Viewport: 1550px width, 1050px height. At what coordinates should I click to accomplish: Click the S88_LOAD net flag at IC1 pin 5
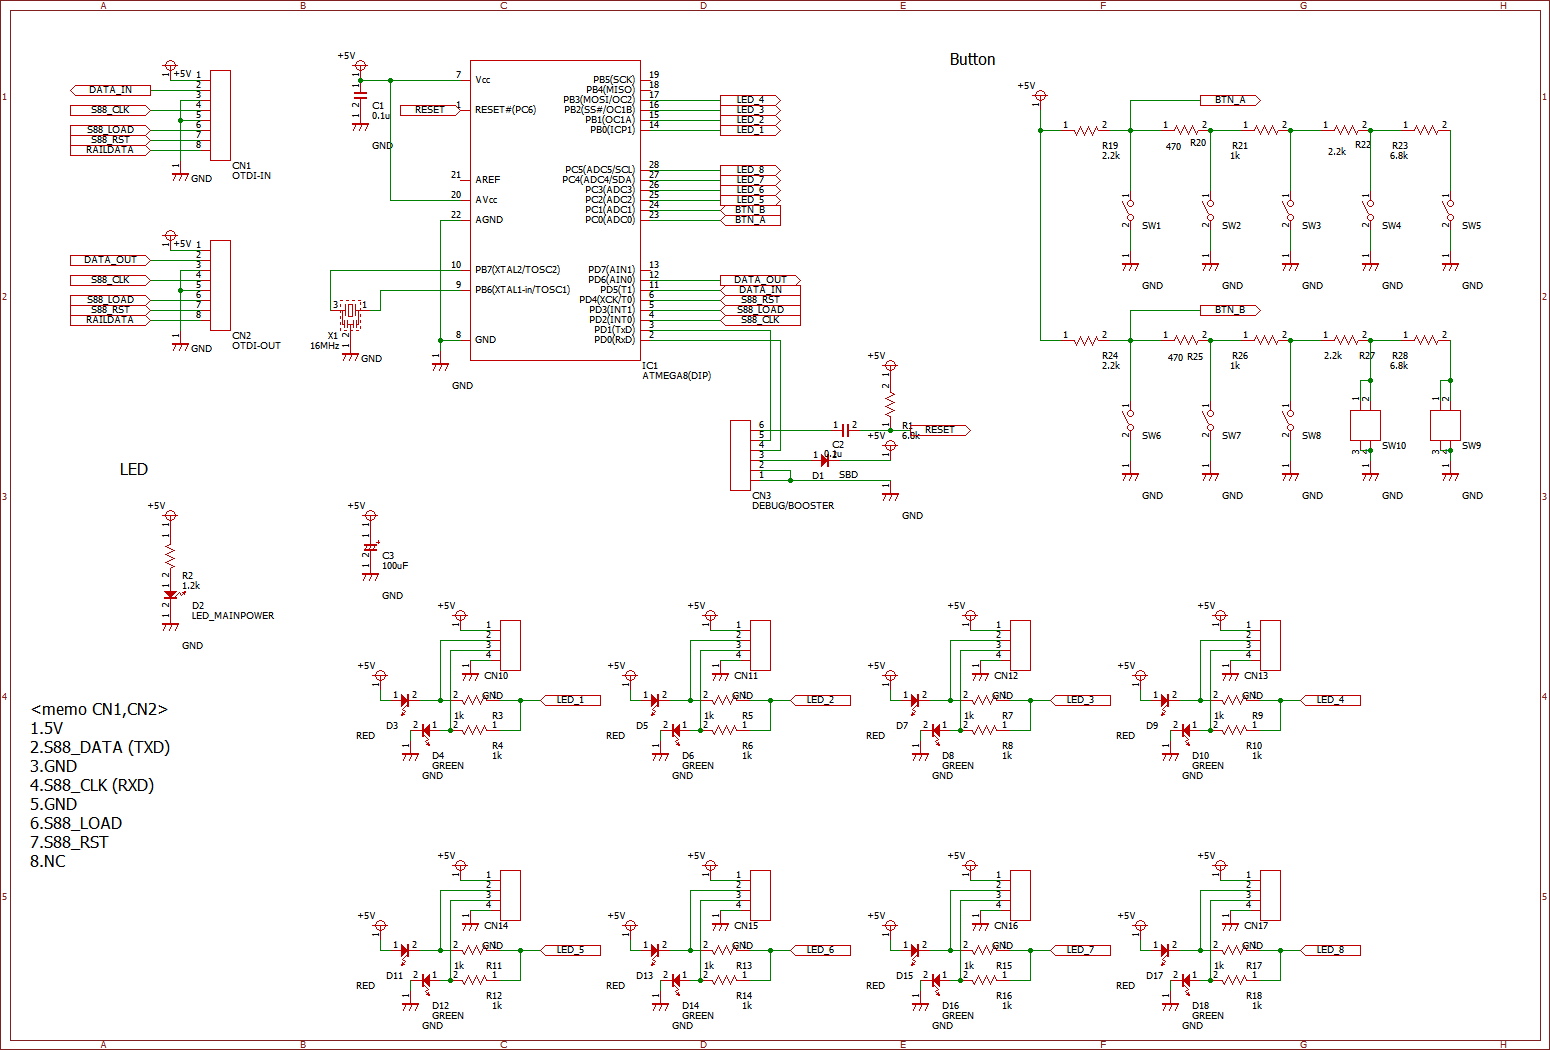coord(760,310)
